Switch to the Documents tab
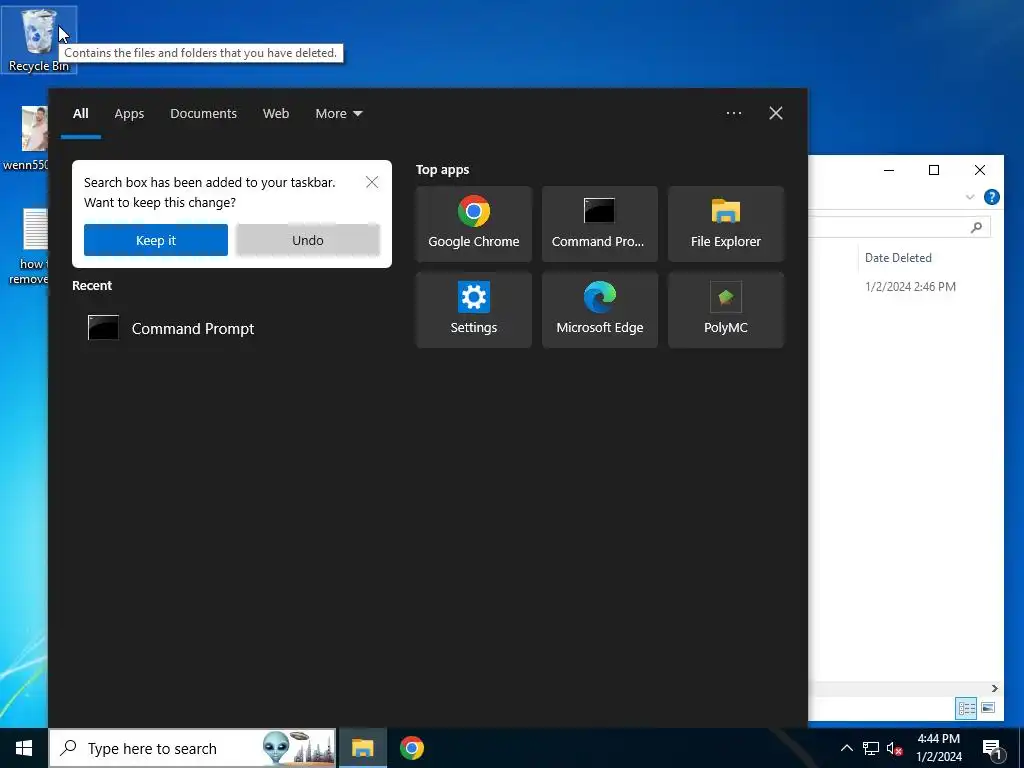 click(x=203, y=114)
